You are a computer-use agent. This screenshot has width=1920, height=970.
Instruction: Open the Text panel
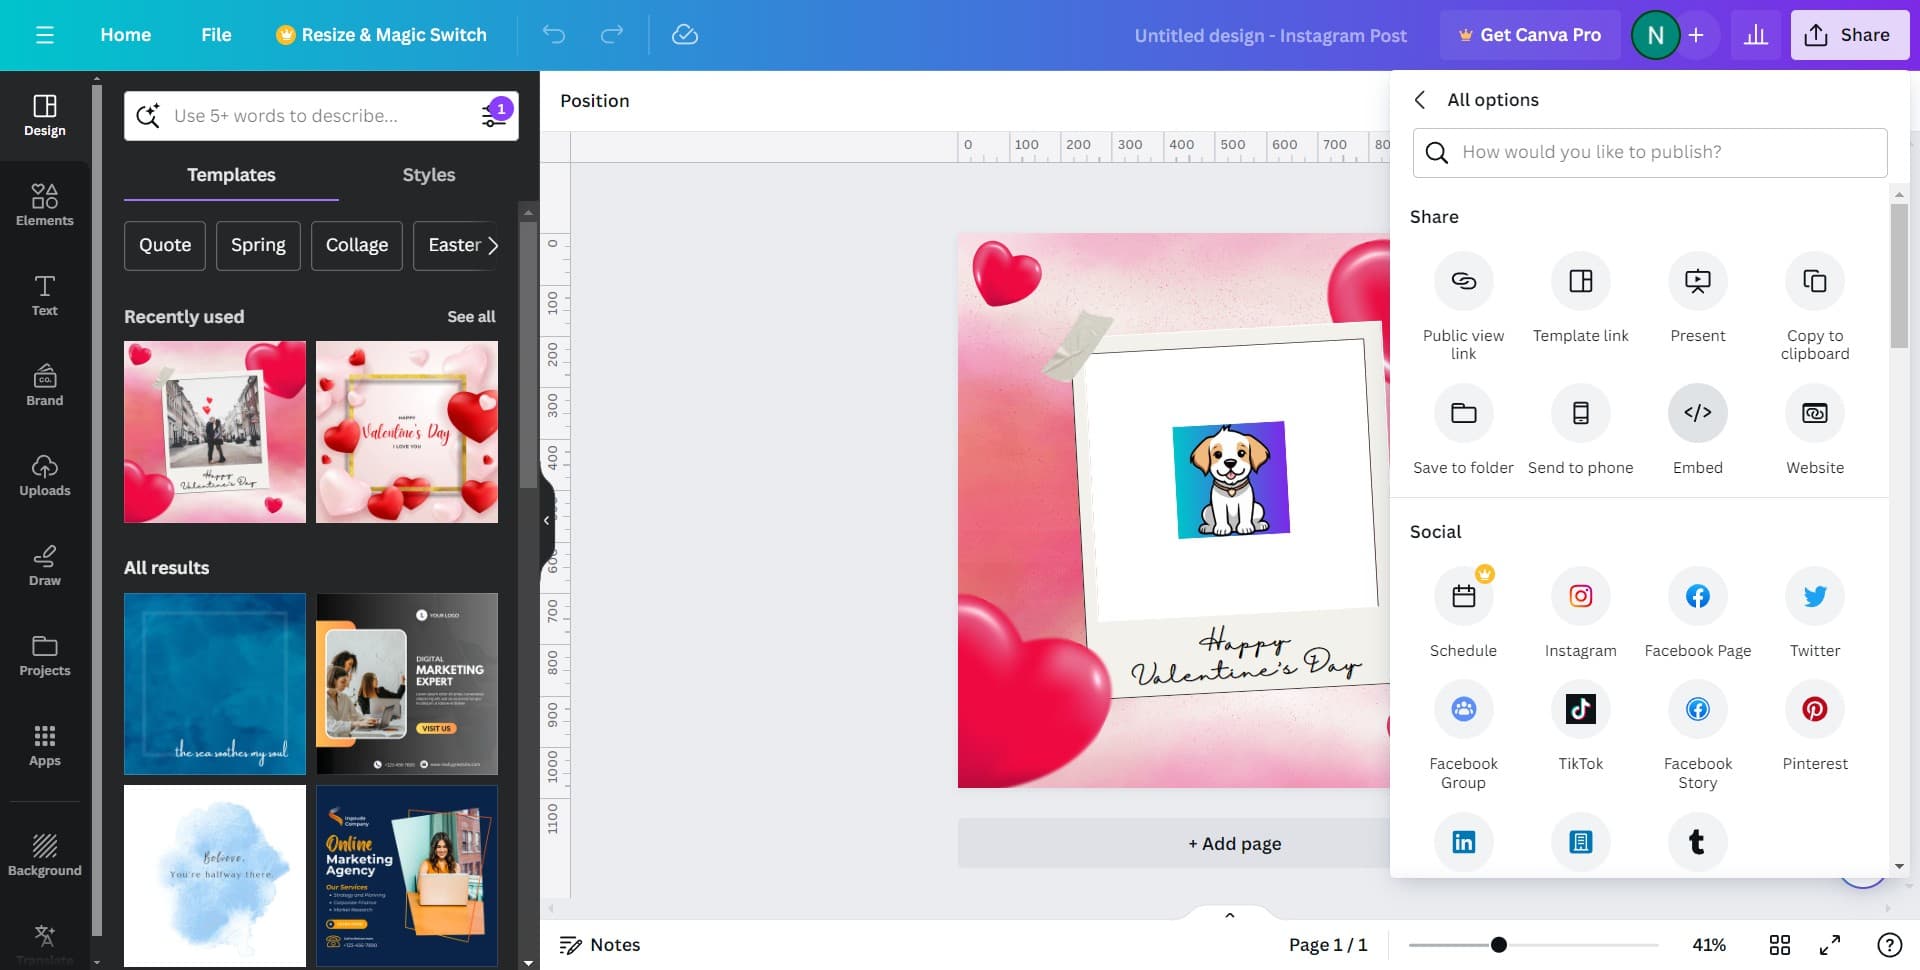pos(44,295)
